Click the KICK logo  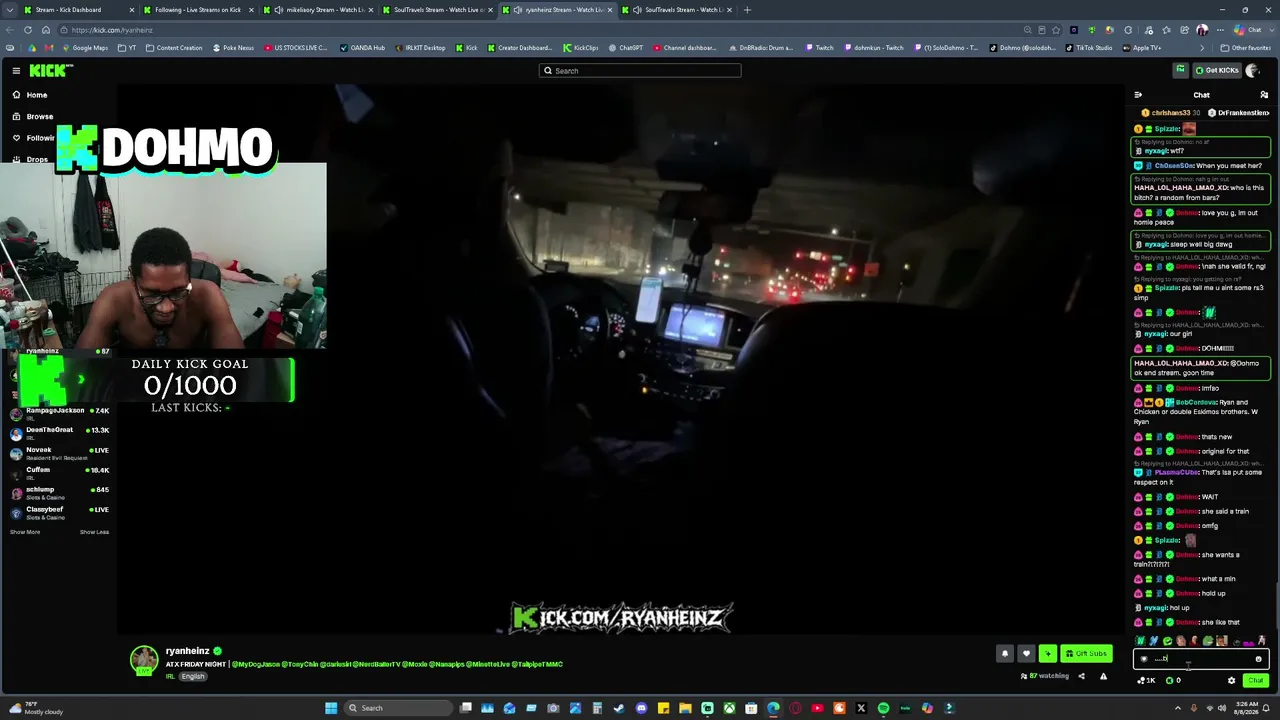[50, 70]
